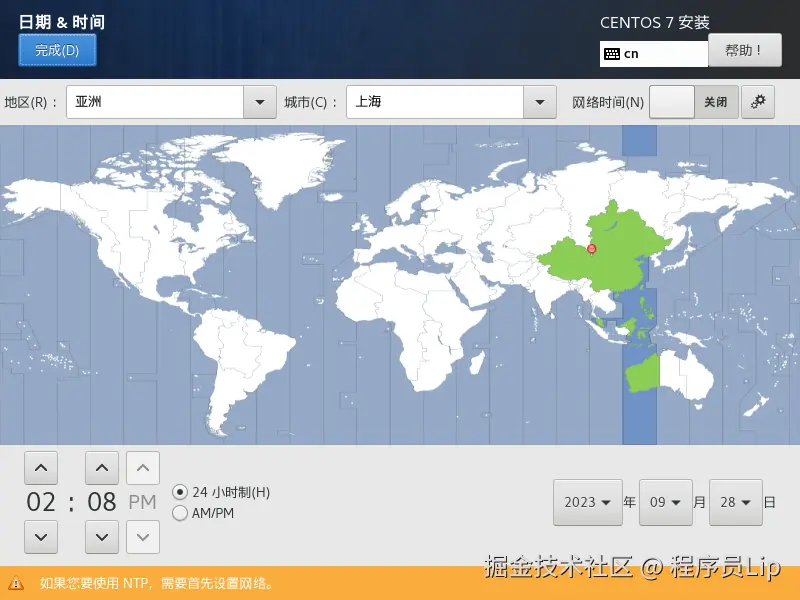
Task: Open the year dropdown showing 2023
Action: [587, 503]
